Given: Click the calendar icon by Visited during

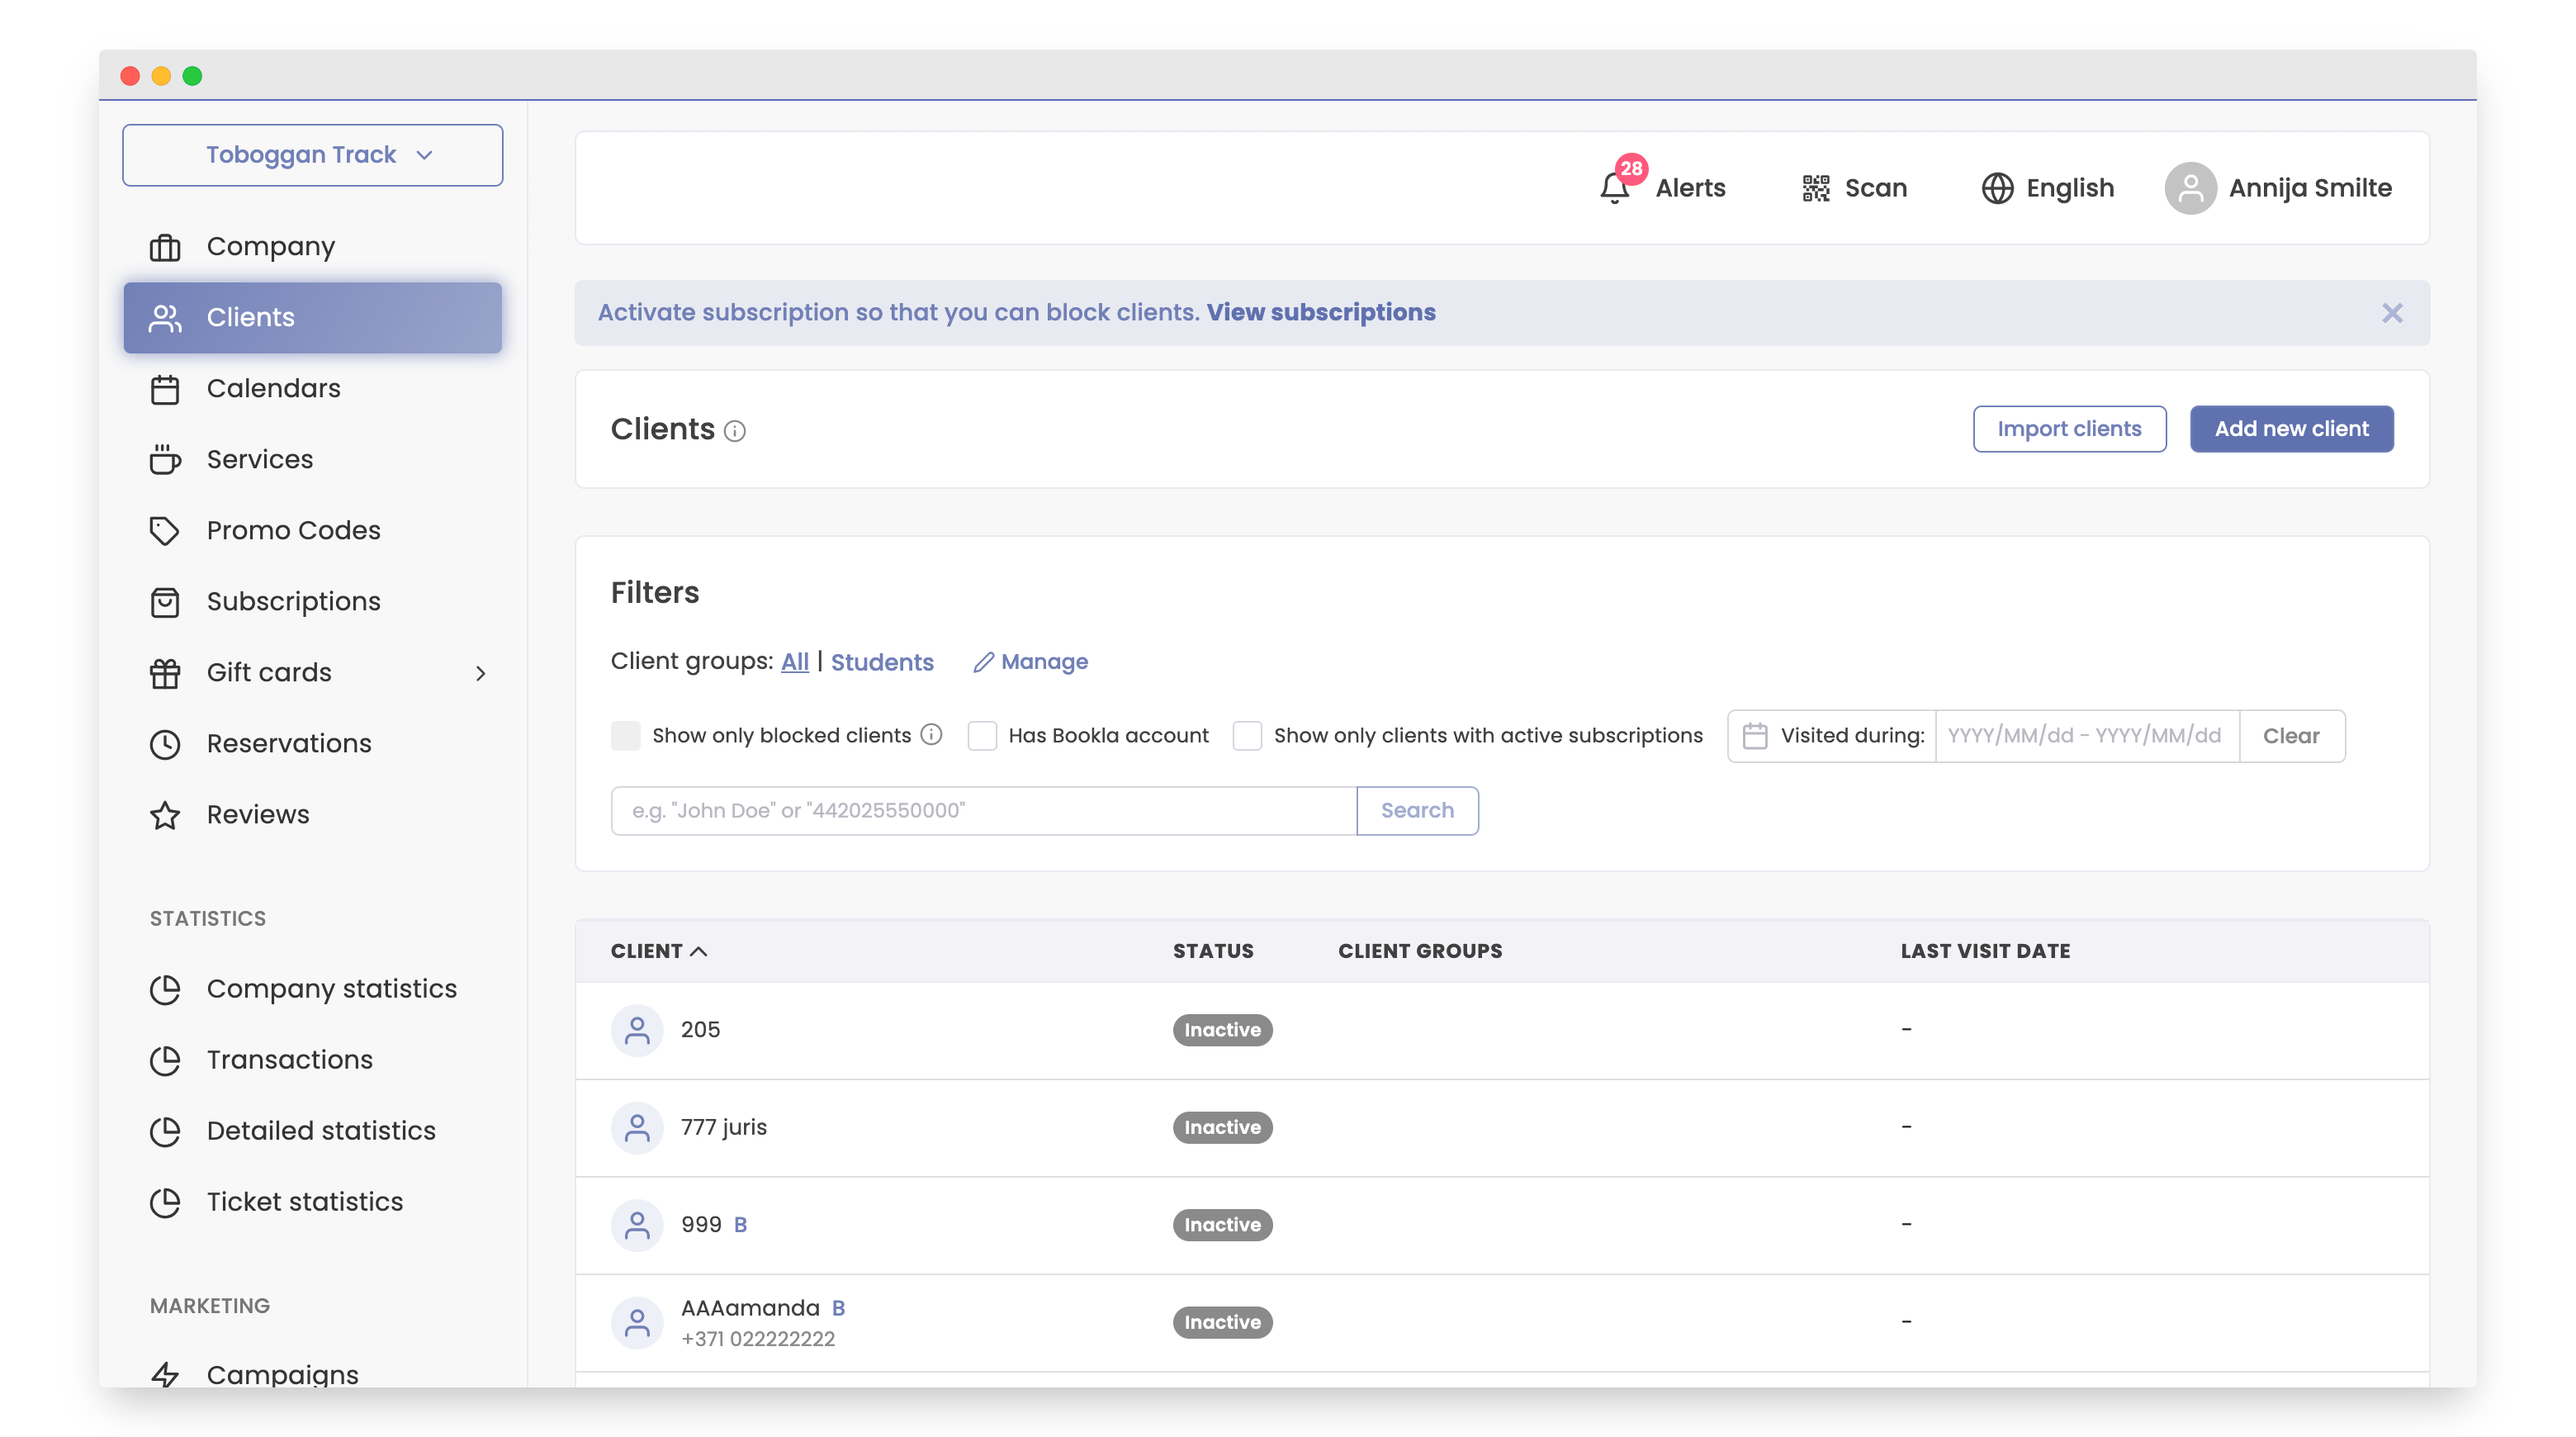Looking at the screenshot, I should (1754, 736).
